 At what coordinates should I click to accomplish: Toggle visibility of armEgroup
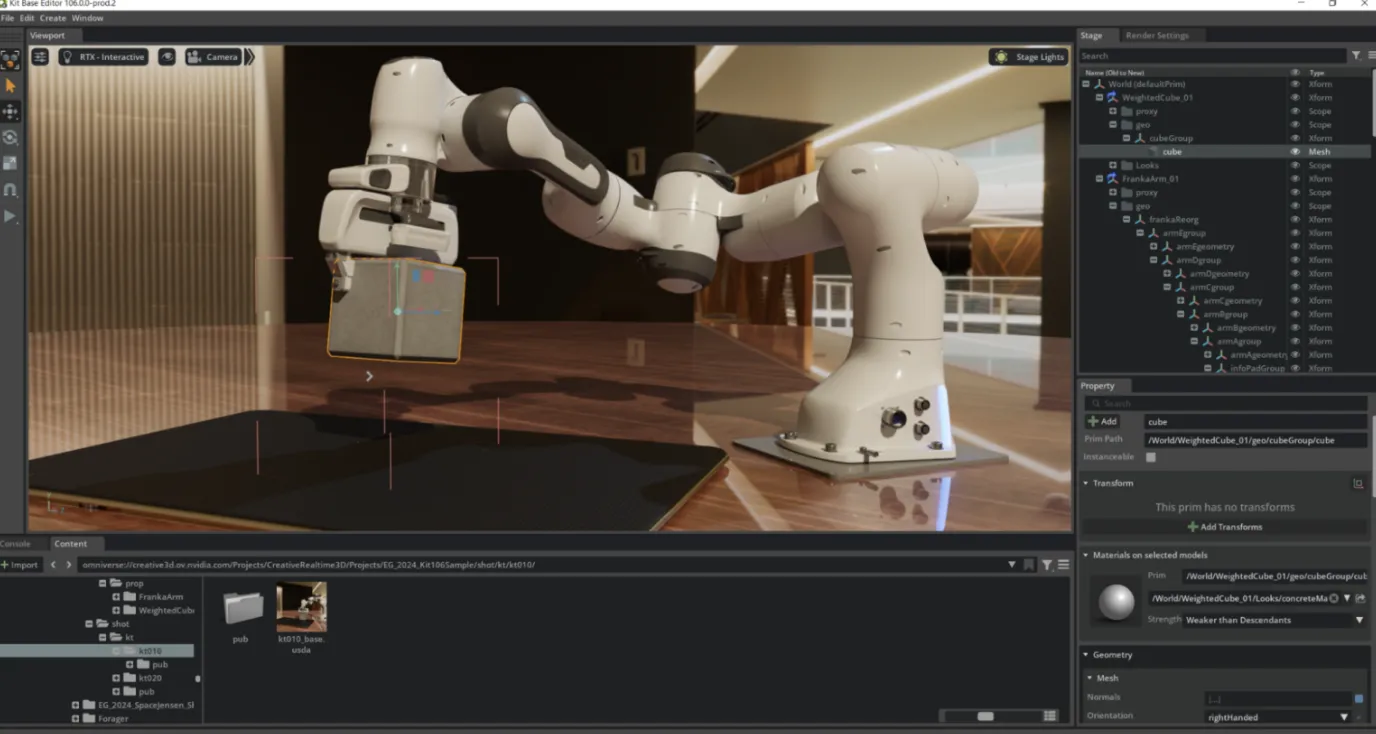pyautogui.click(x=1295, y=233)
